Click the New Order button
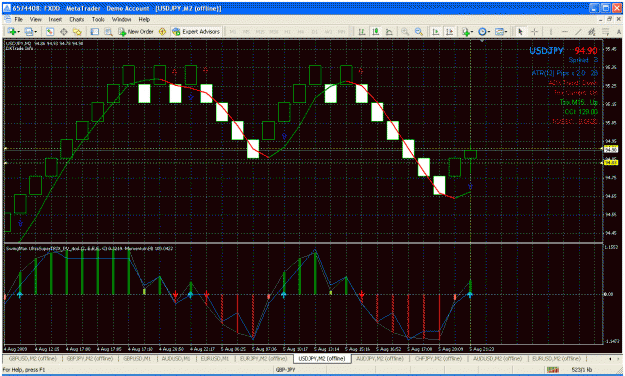Screen dimensions: 625x376 136,31
